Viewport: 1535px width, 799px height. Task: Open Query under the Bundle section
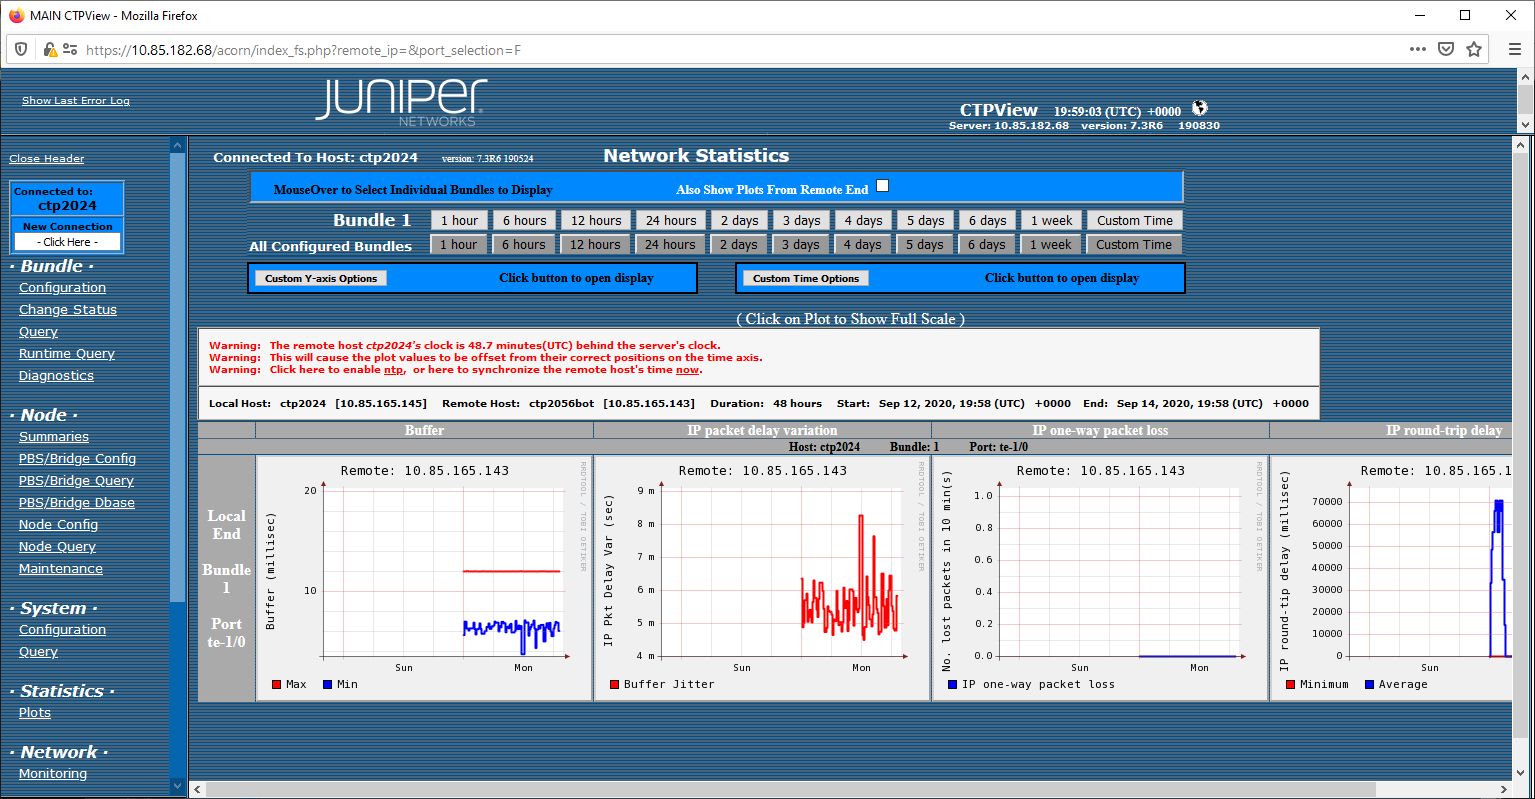pos(38,332)
